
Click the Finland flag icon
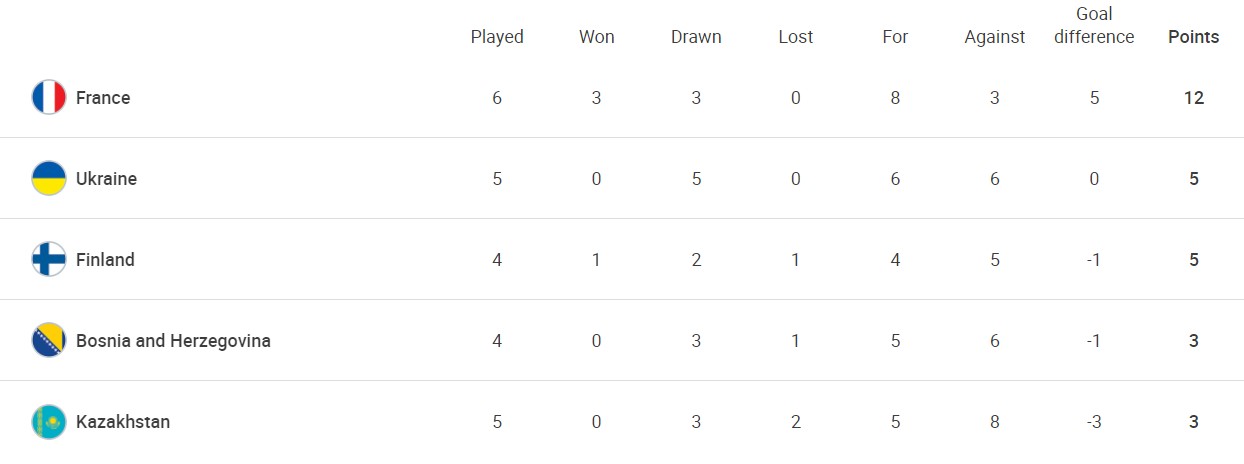pyautogui.click(x=49, y=260)
